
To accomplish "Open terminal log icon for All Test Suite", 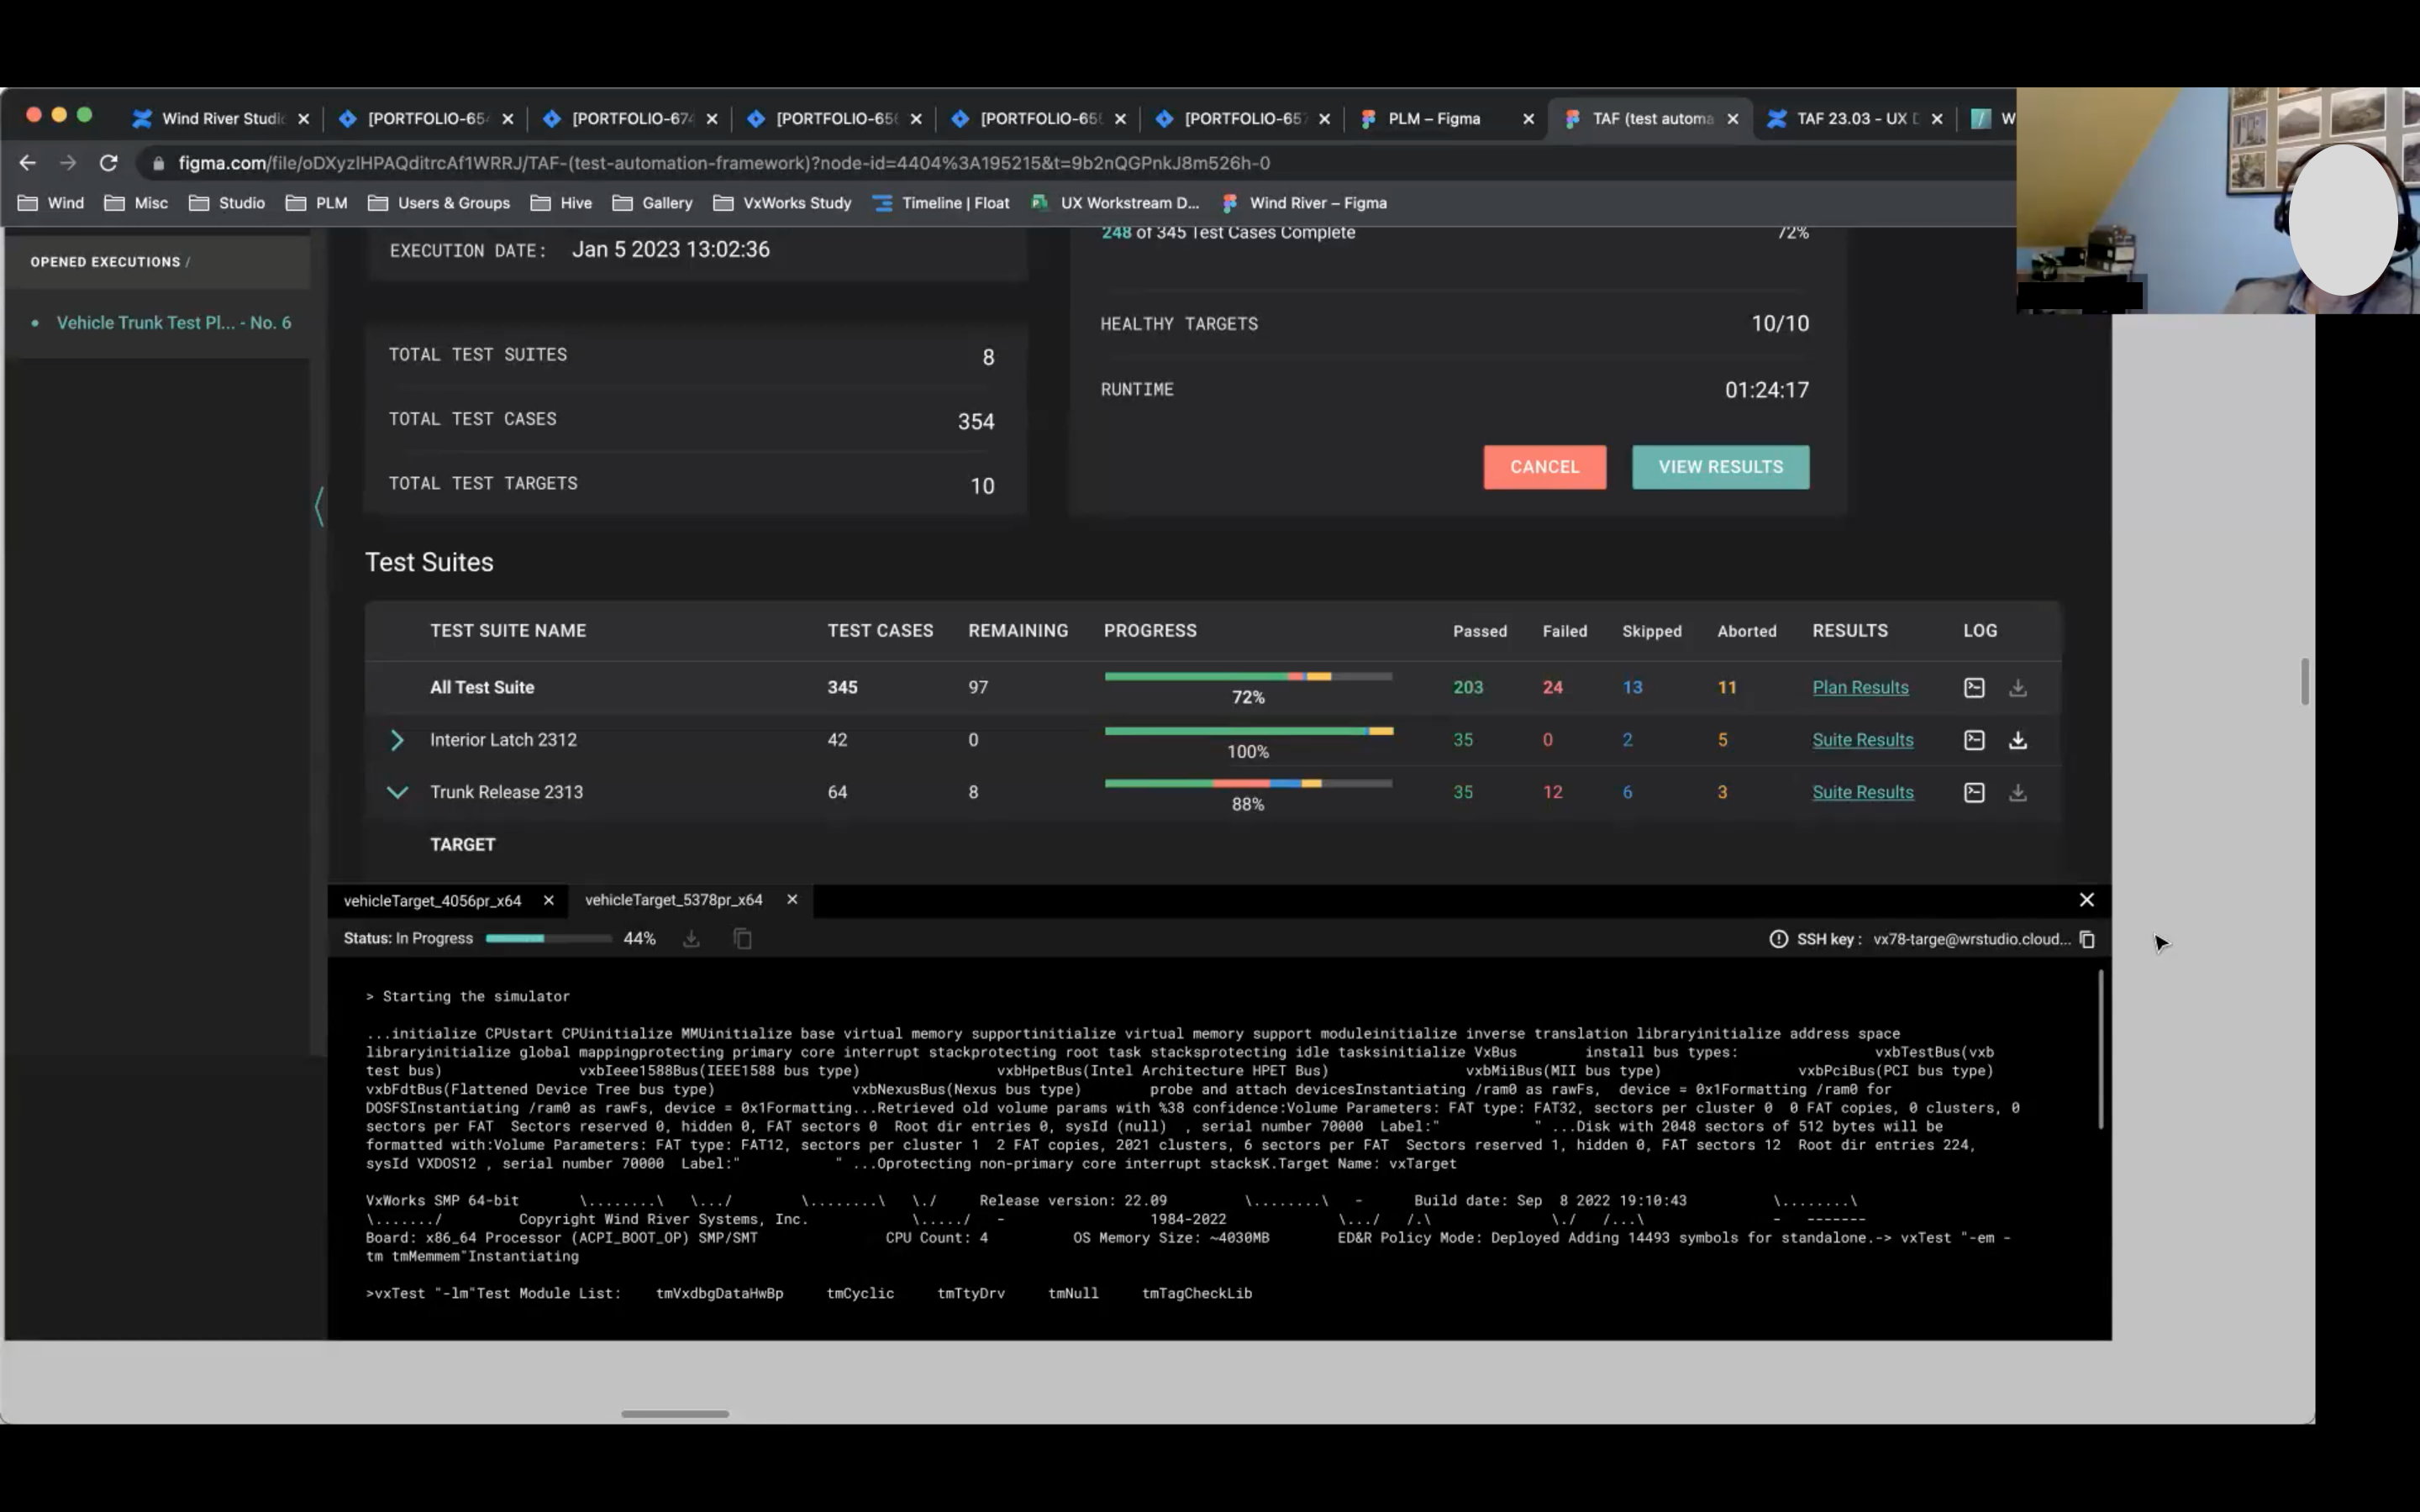I will coord(1973,688).
